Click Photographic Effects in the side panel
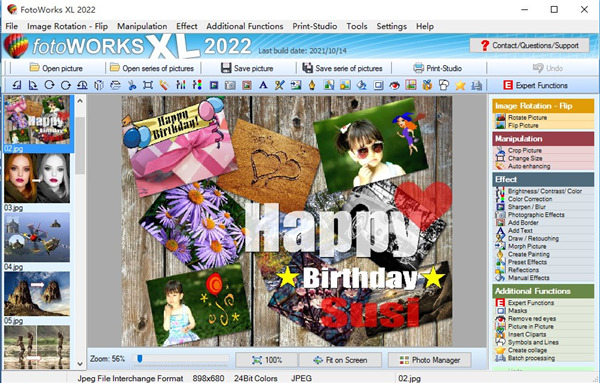The width and height of the screenshot is (600, 383). (x=536, y=215)
